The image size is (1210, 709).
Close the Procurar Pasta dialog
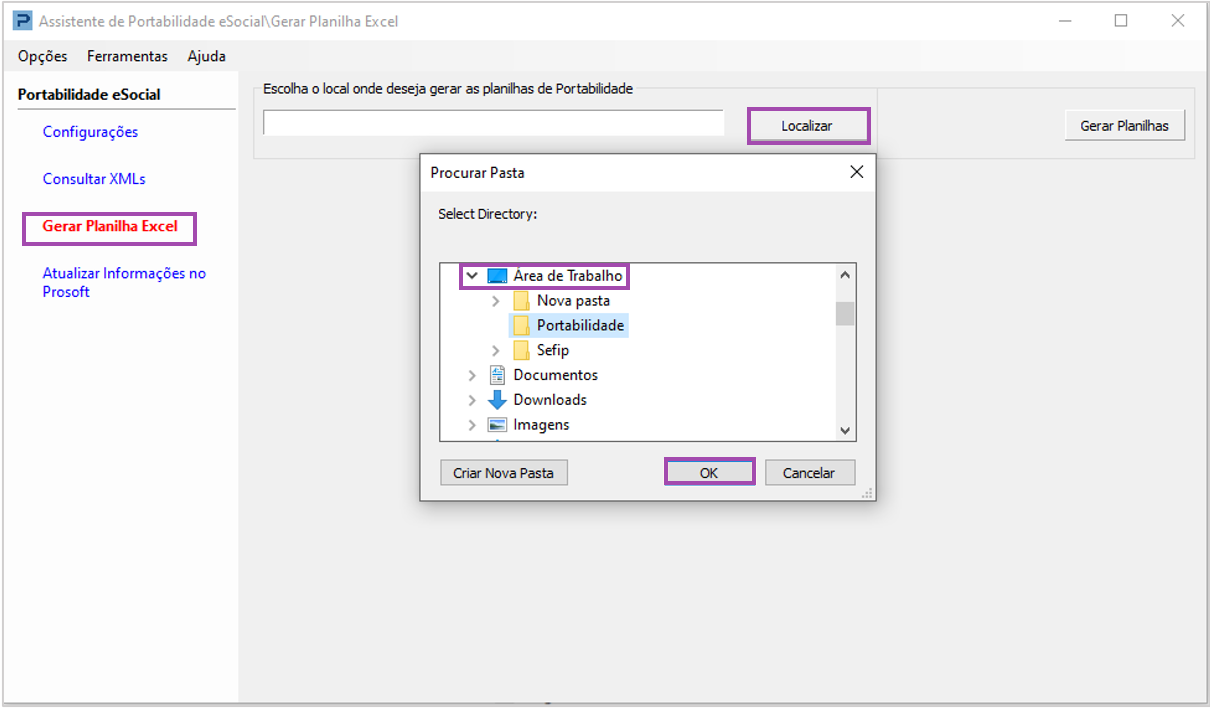pyautogui.click(x=856, y=172)
